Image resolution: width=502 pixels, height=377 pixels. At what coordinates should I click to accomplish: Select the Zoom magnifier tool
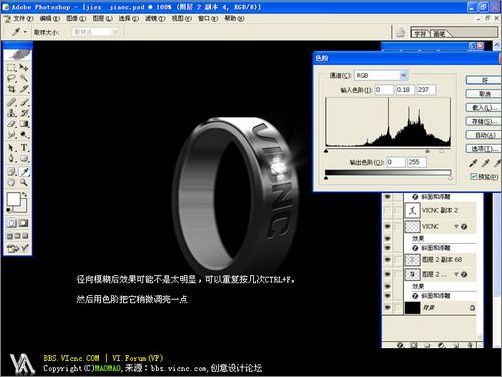[24, 182]
